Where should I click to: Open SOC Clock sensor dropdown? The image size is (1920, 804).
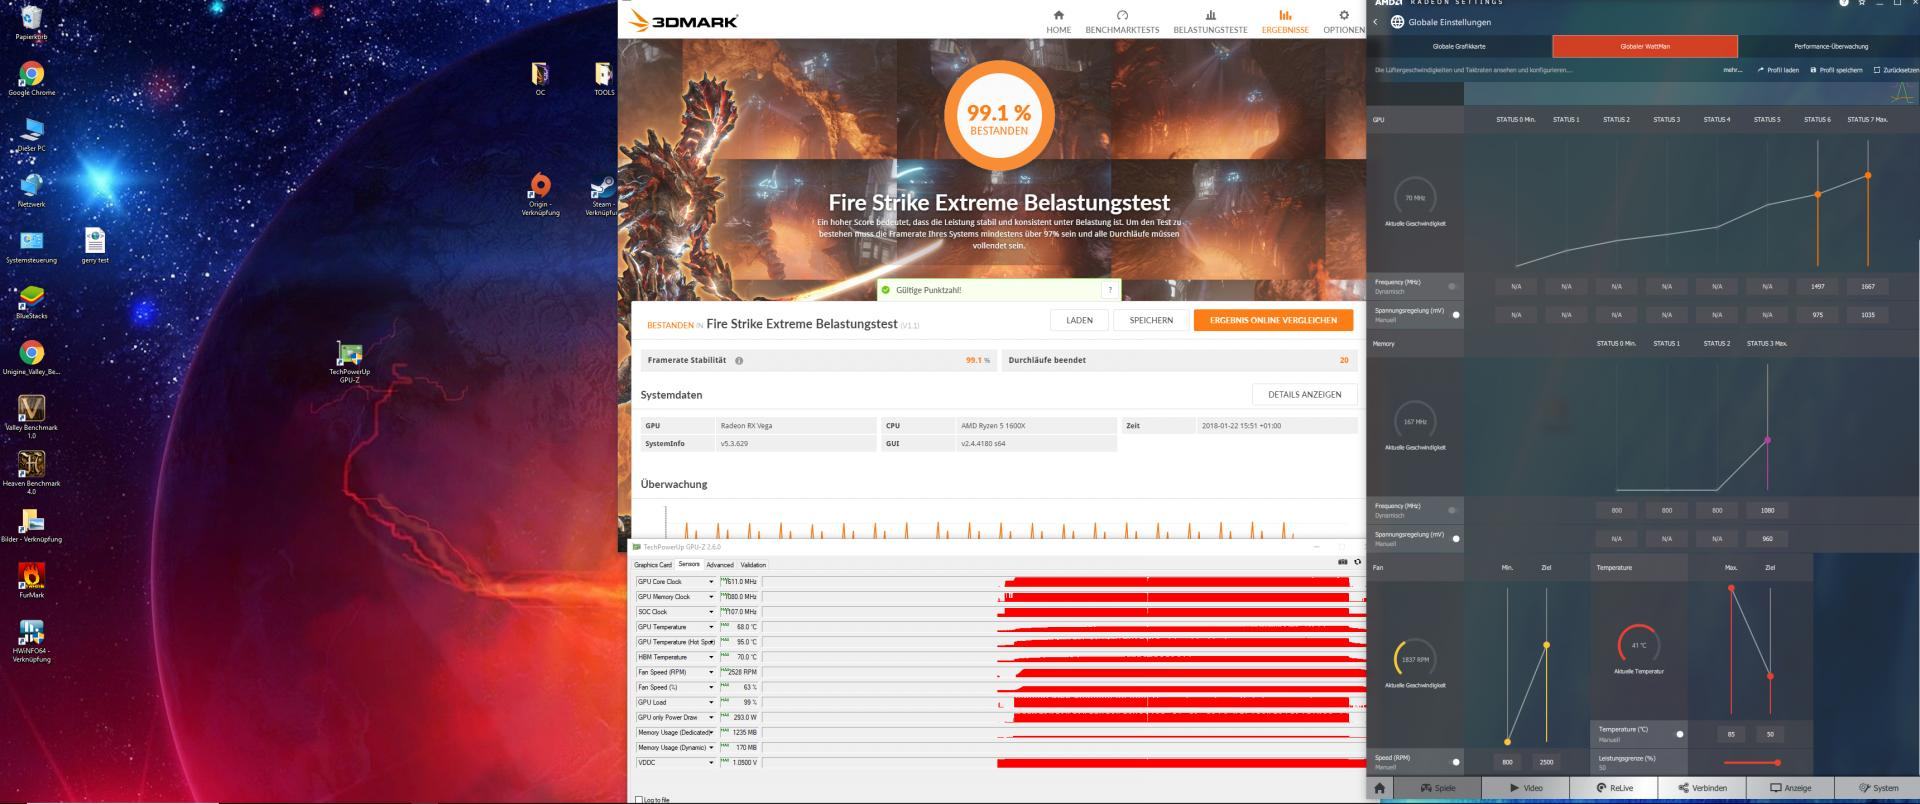[712, 612]
